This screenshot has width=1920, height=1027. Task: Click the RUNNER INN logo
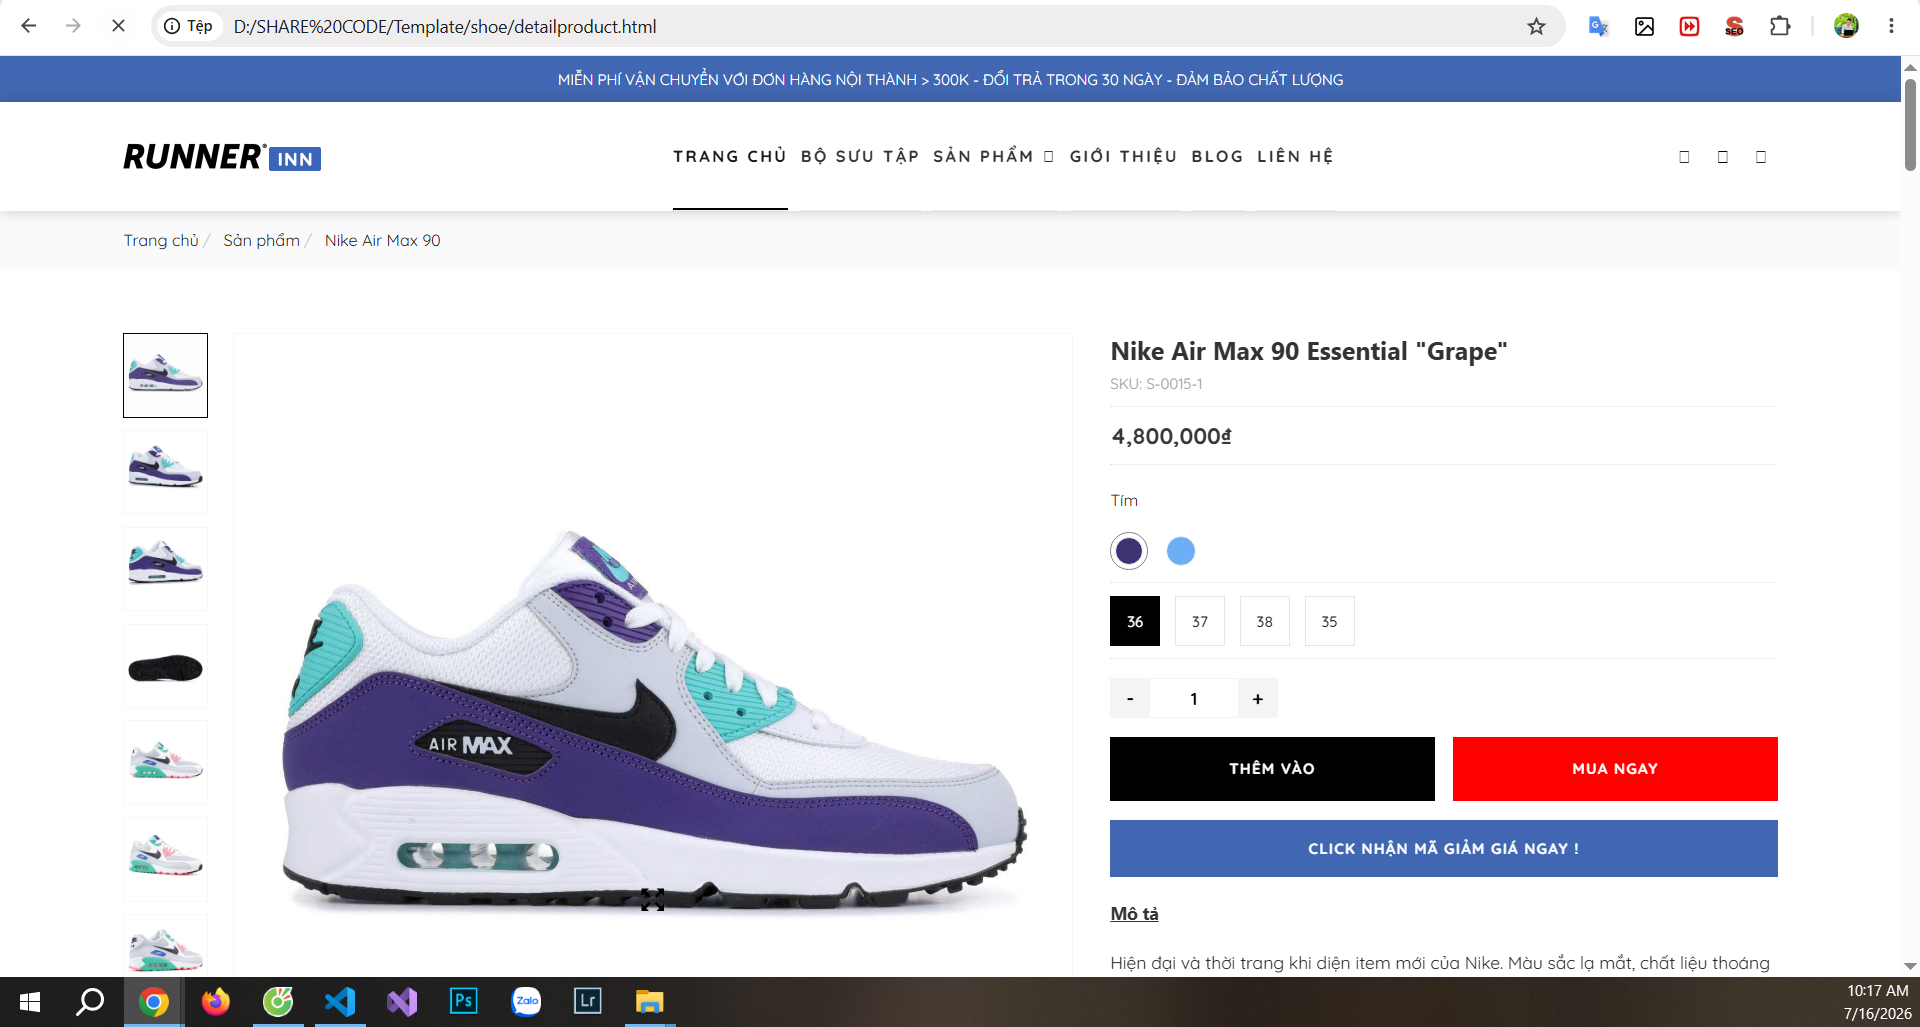click(222, 157)
